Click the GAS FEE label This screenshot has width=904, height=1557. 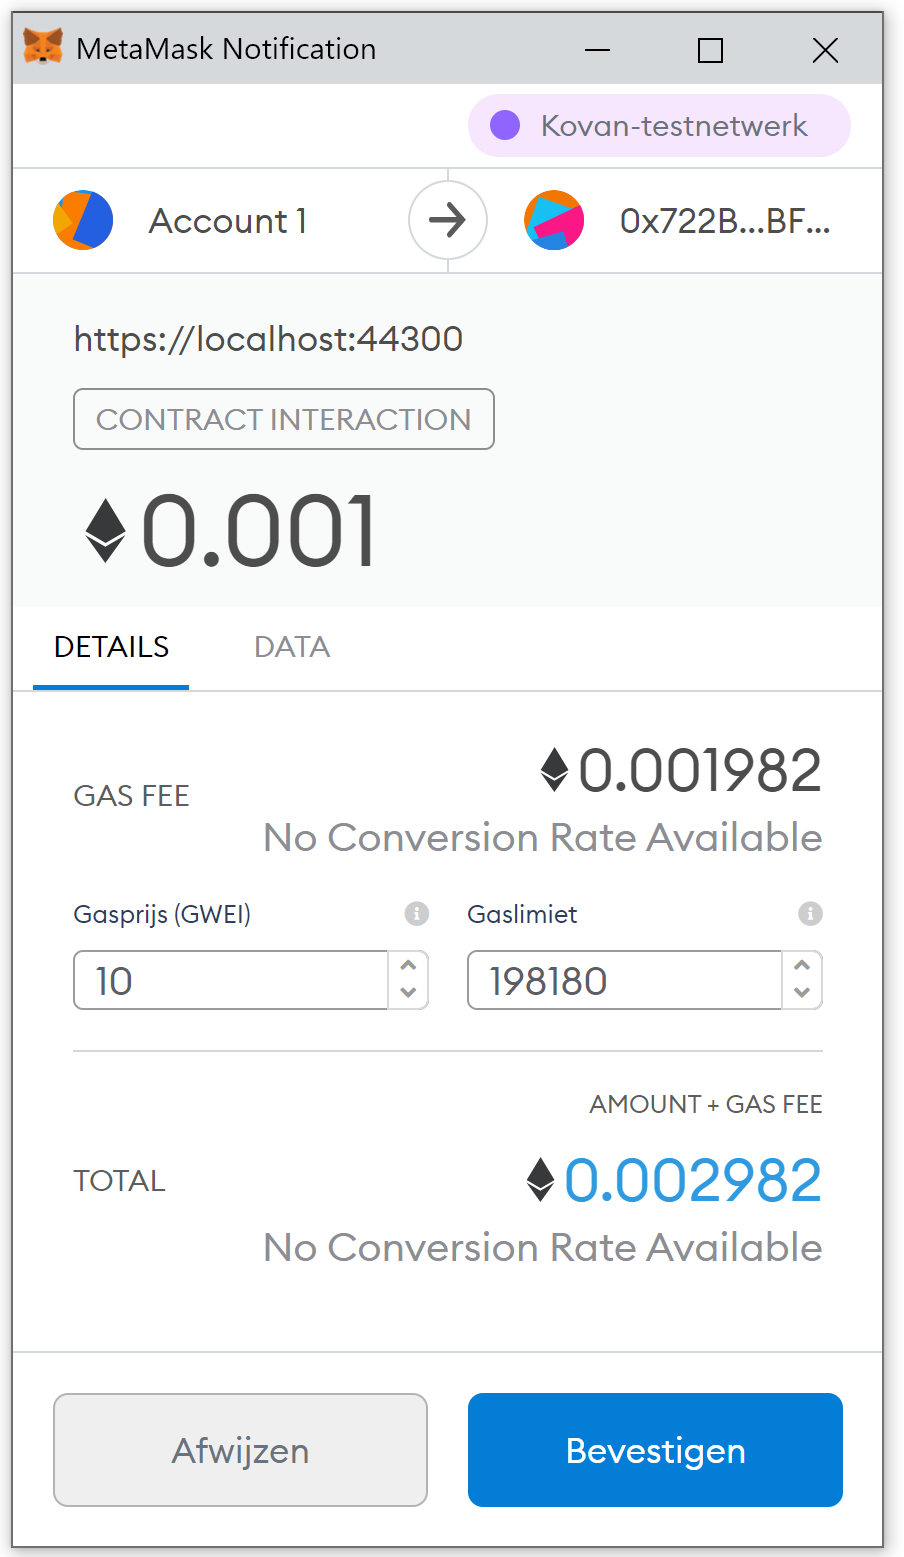click(x=131, y=796)
